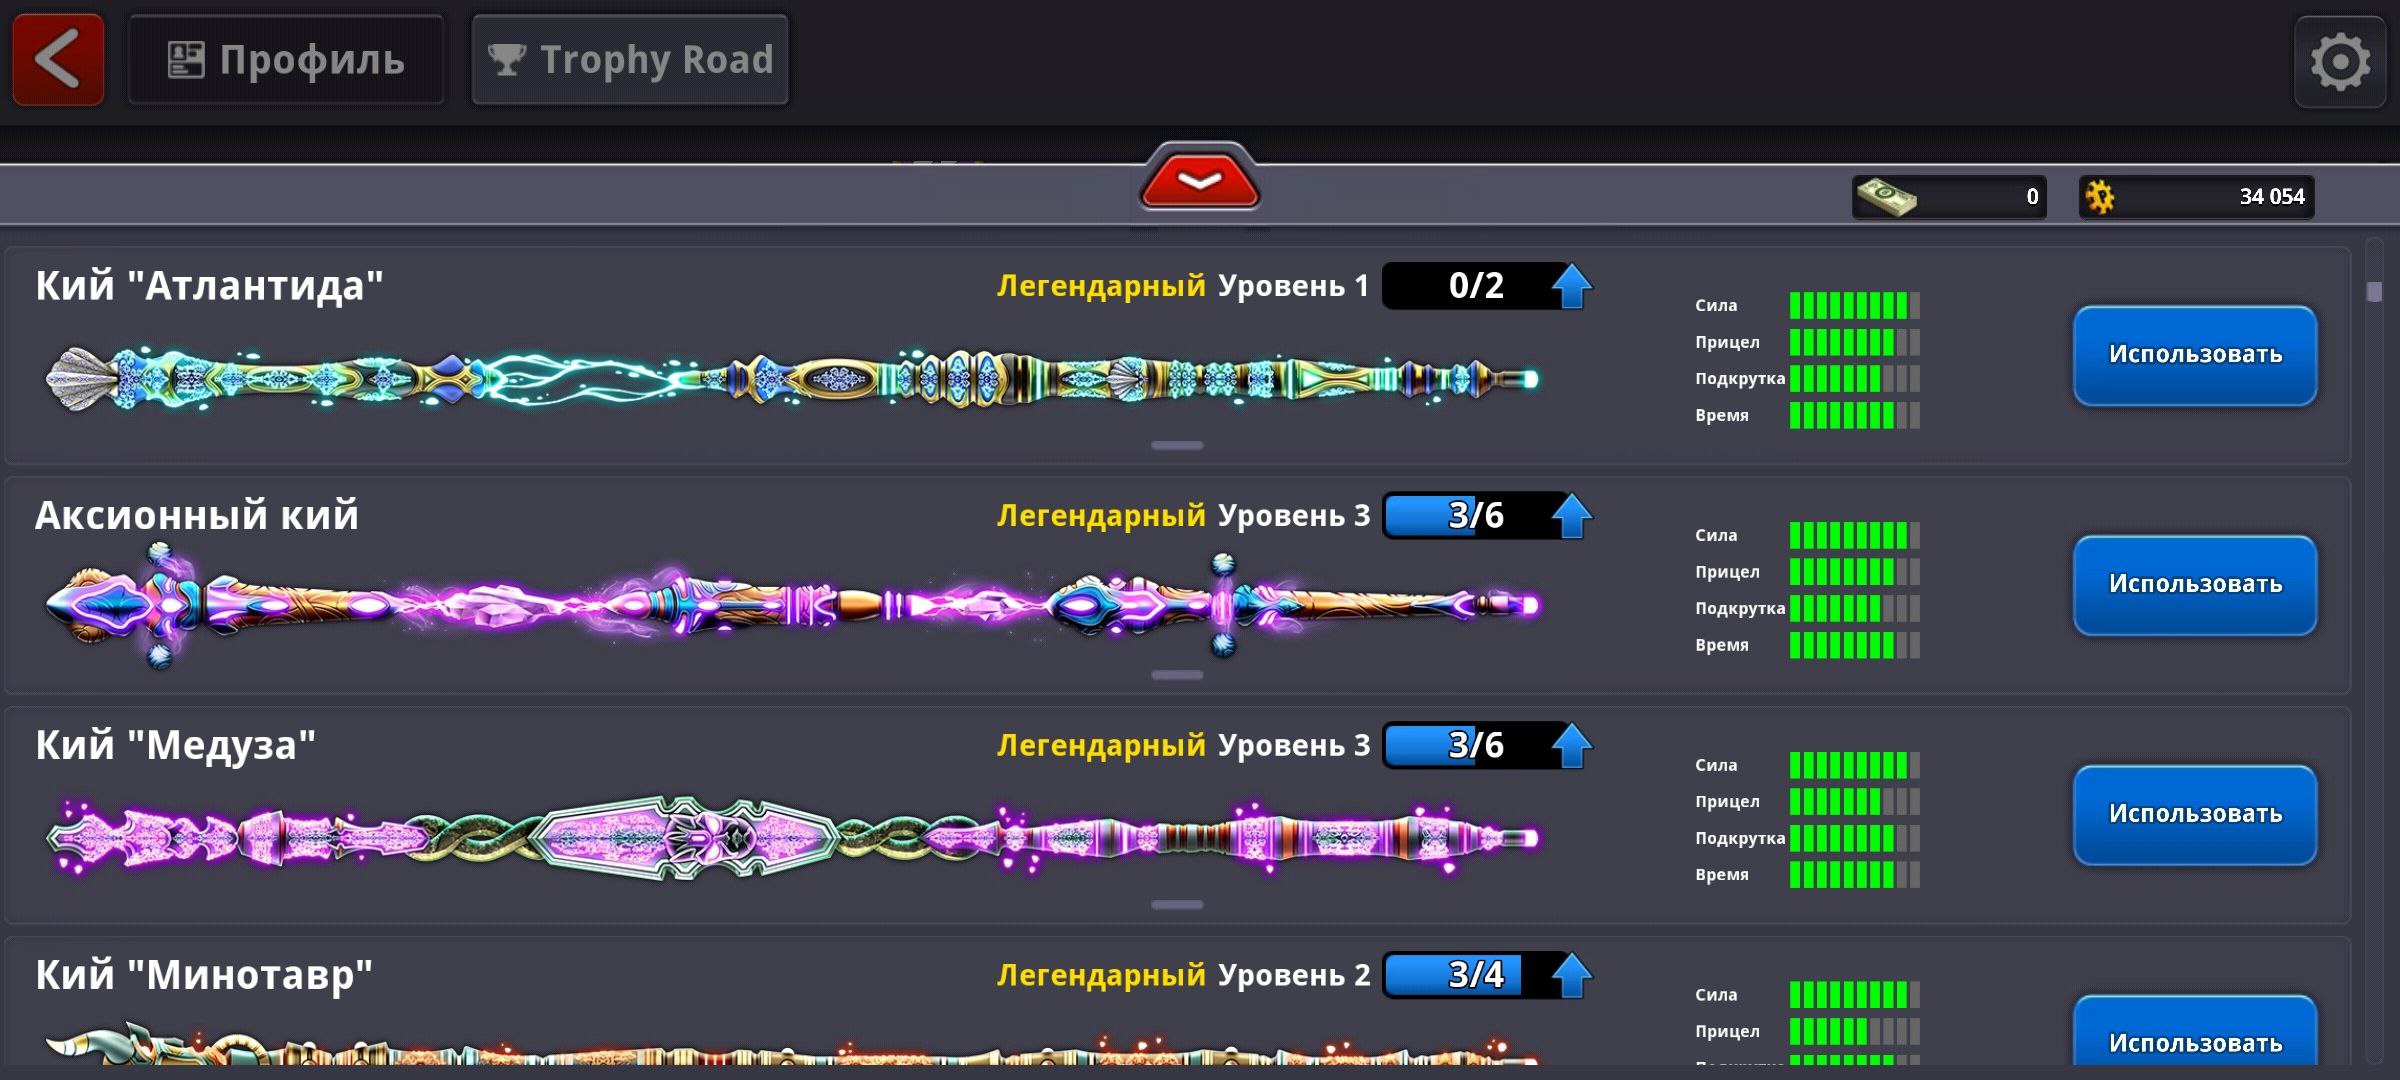Select the Медуза cue image
Image resolution: width=2400 pixels, height=1080 pixels.
click(x=792, y=838)
